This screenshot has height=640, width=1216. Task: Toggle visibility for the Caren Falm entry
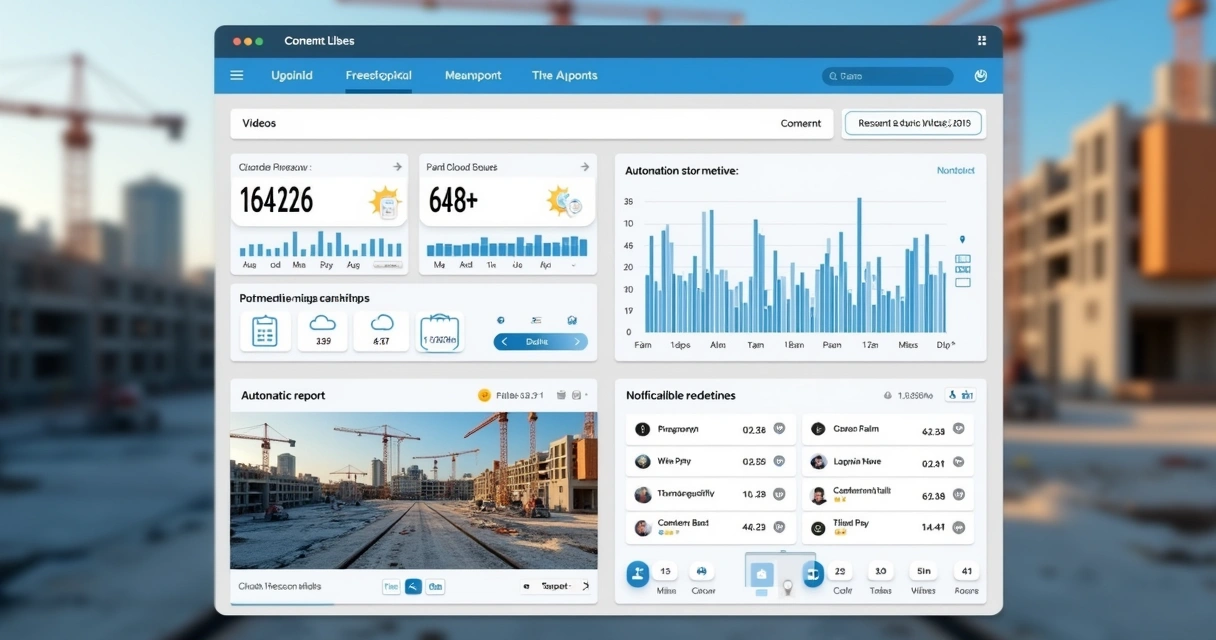(x=959, y=428)
